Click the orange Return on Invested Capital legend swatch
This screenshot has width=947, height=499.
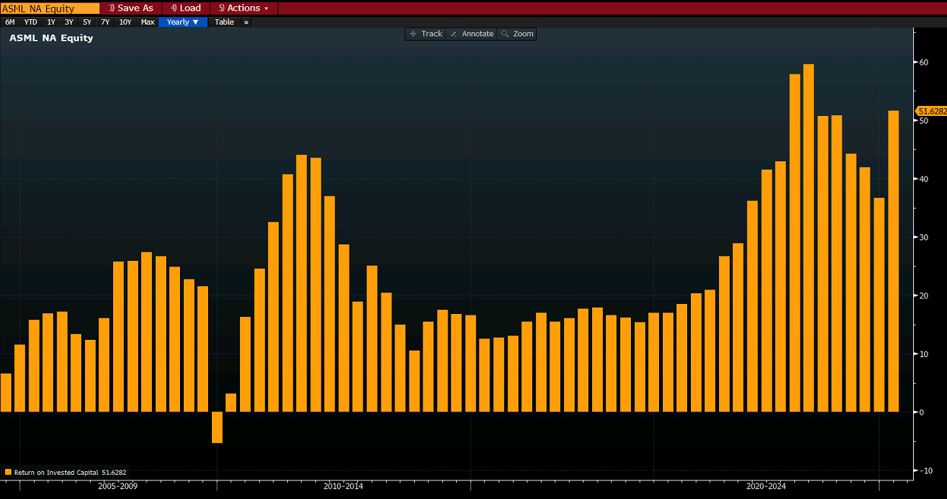[8, 472]
